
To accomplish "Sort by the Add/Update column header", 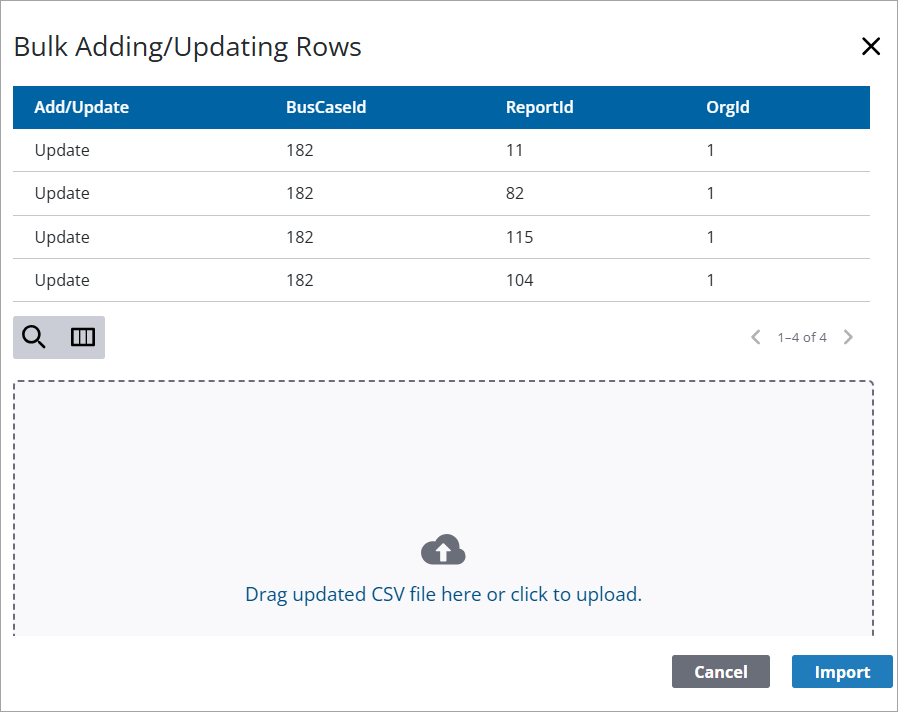I will click(x=82, y=107).
